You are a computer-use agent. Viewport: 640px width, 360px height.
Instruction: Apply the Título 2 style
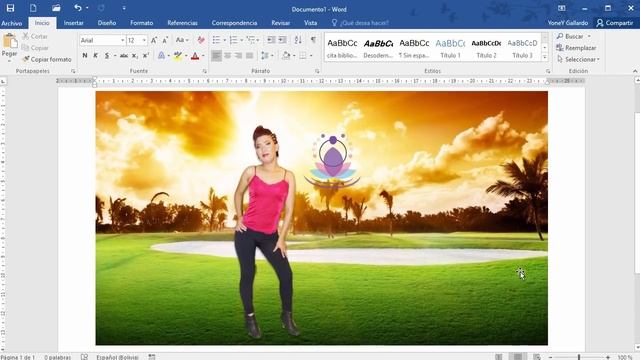point(486,48)
